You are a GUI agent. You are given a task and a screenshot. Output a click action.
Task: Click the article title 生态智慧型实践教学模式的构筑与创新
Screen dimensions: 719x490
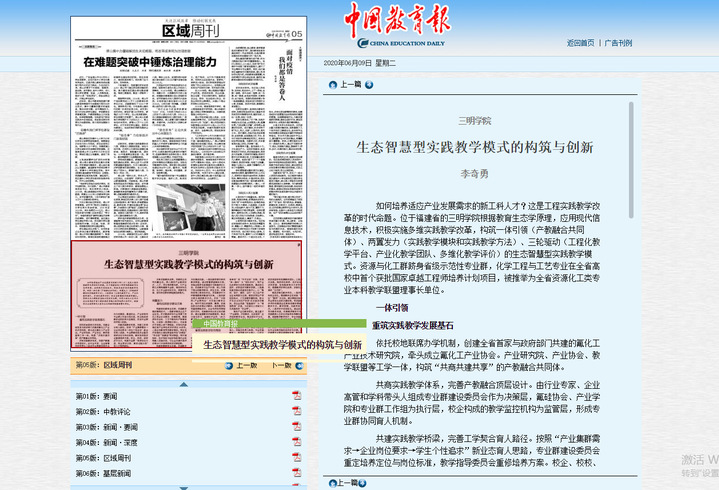coord(475,147)
